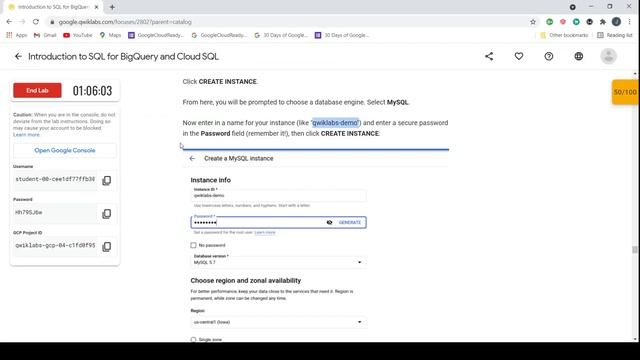Open Reading list
Screen dimensions: 640x360
(615, 35)
